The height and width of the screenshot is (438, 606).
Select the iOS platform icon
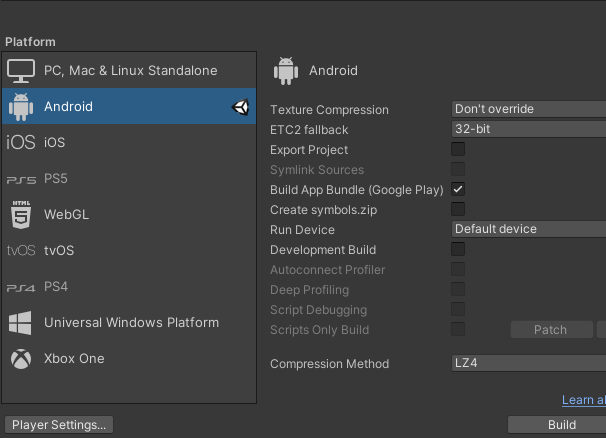[x=21, y=142]
